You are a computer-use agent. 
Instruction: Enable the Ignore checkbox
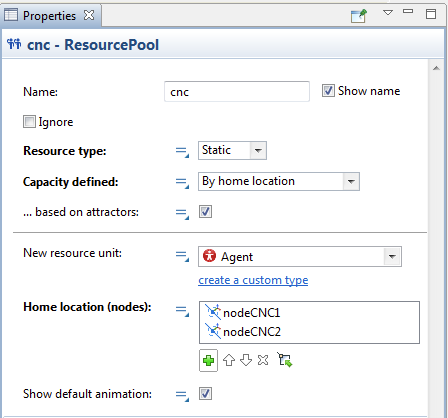(x=29, y=122)
